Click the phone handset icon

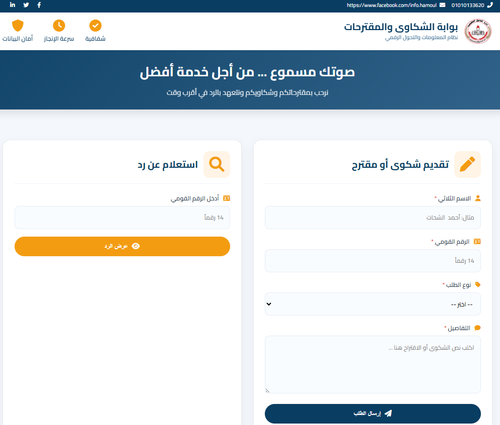pyautogui.click(x=490, y=5)
